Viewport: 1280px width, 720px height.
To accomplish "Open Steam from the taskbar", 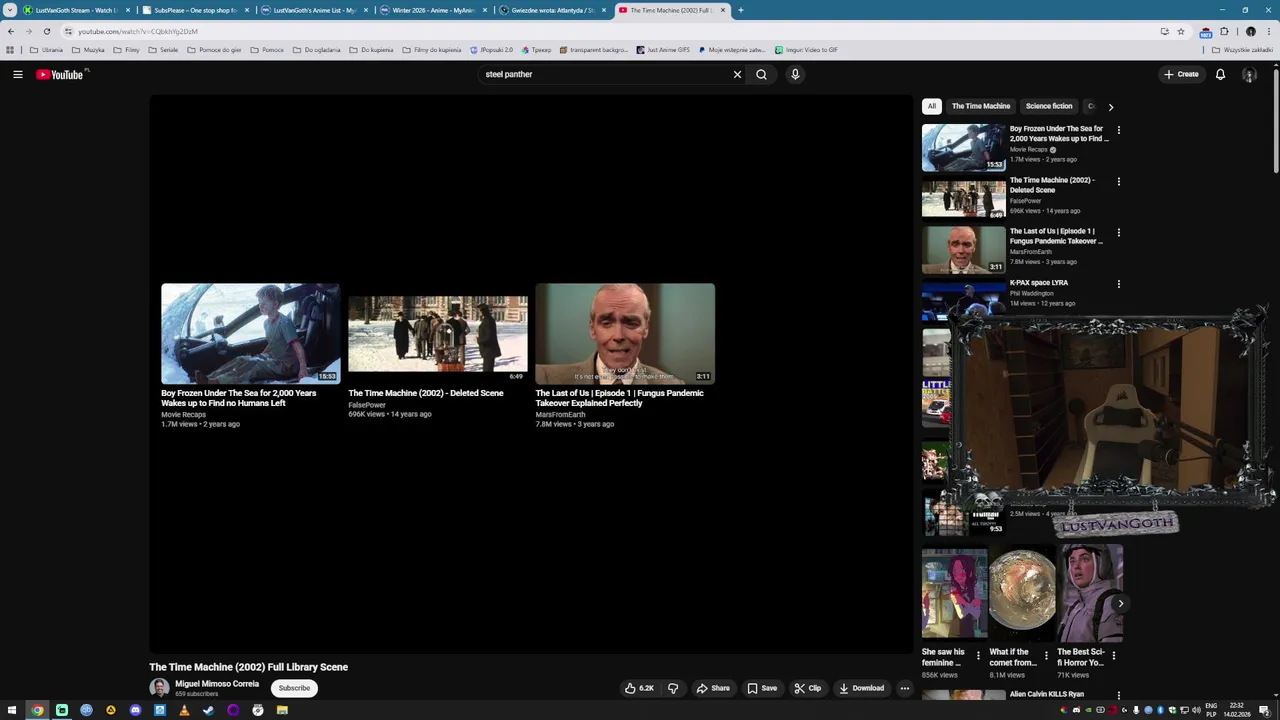I will pos(208,710).
